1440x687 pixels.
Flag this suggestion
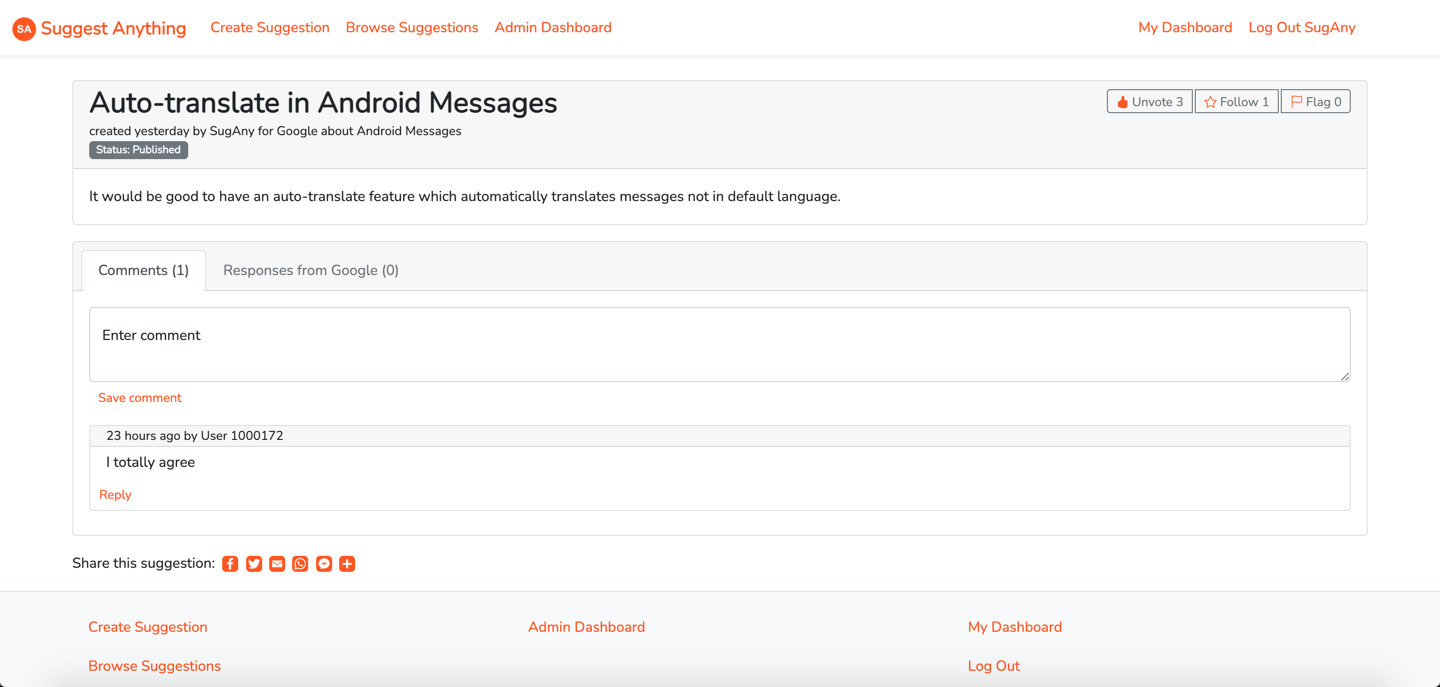coord(1315,102)
